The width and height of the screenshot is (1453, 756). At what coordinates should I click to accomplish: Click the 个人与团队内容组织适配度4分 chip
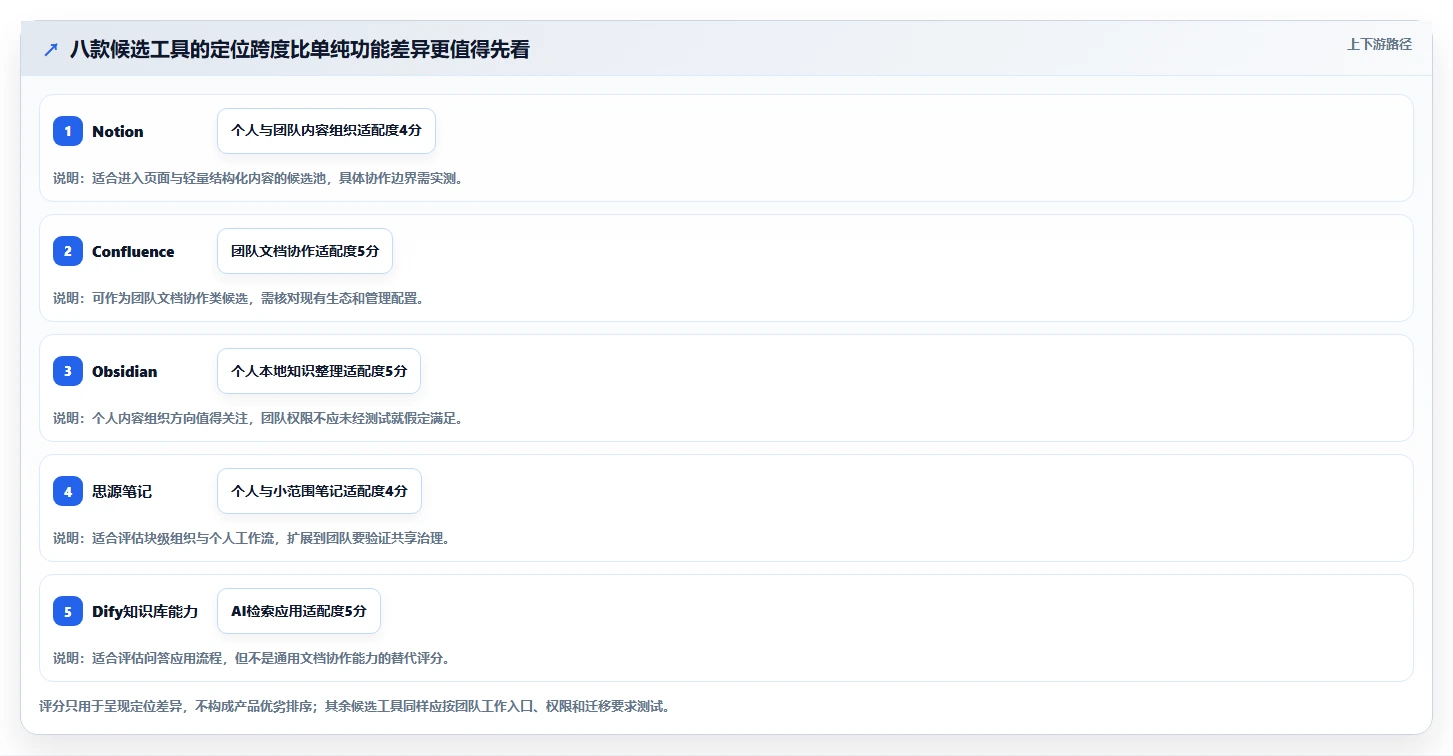point(326,131)
